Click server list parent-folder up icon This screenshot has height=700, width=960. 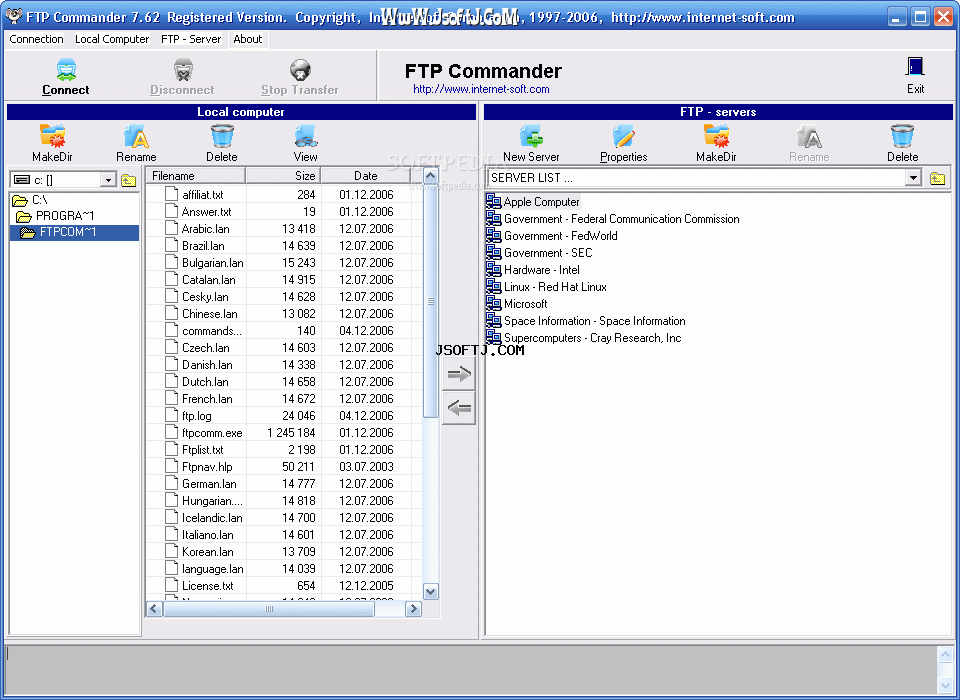(x=937, y=178)
